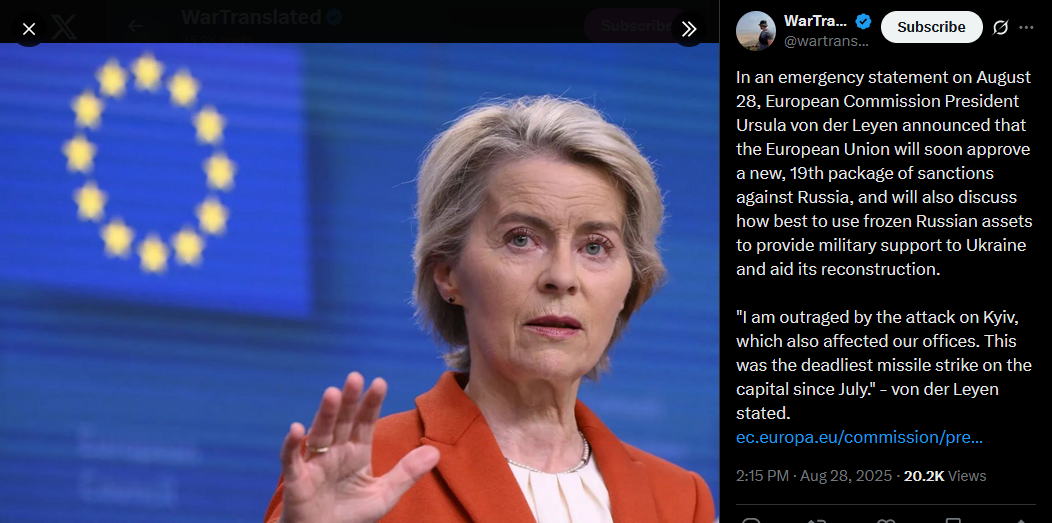Open WarTranslated profile avatar

tap(756, 30)
